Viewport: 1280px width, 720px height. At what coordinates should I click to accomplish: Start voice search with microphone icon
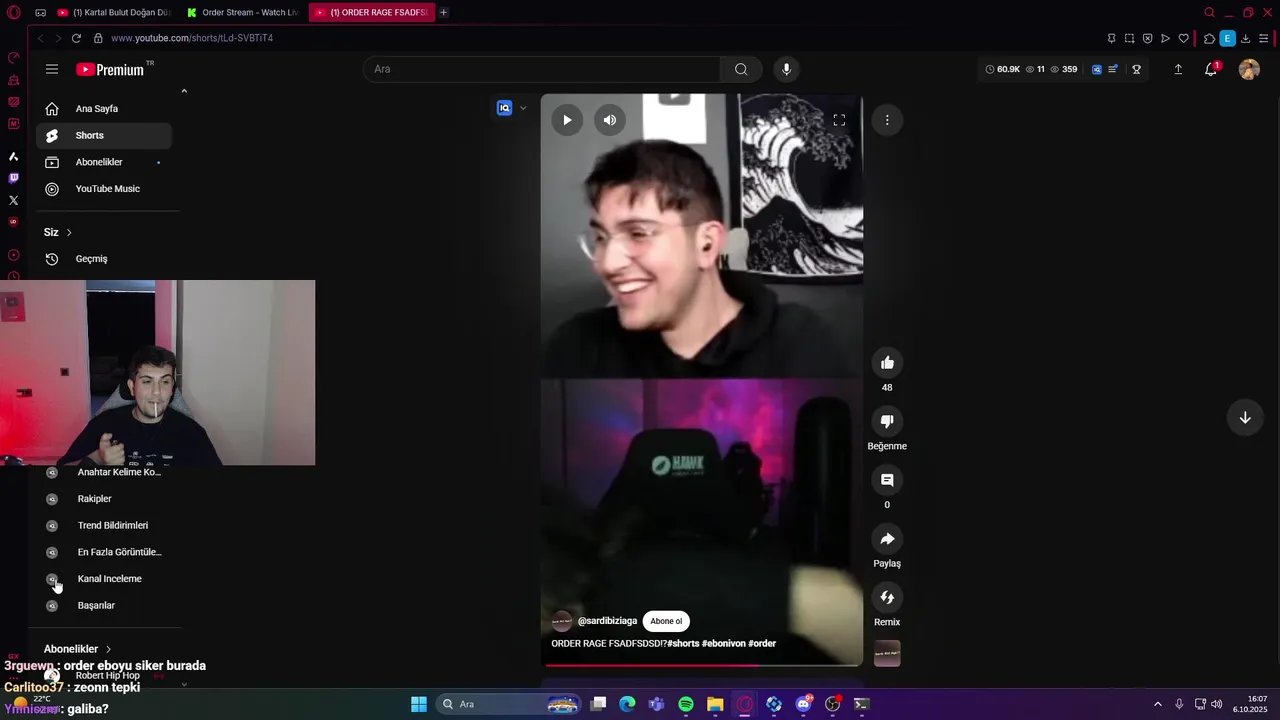pyautogui.click(x=786, y=69)
